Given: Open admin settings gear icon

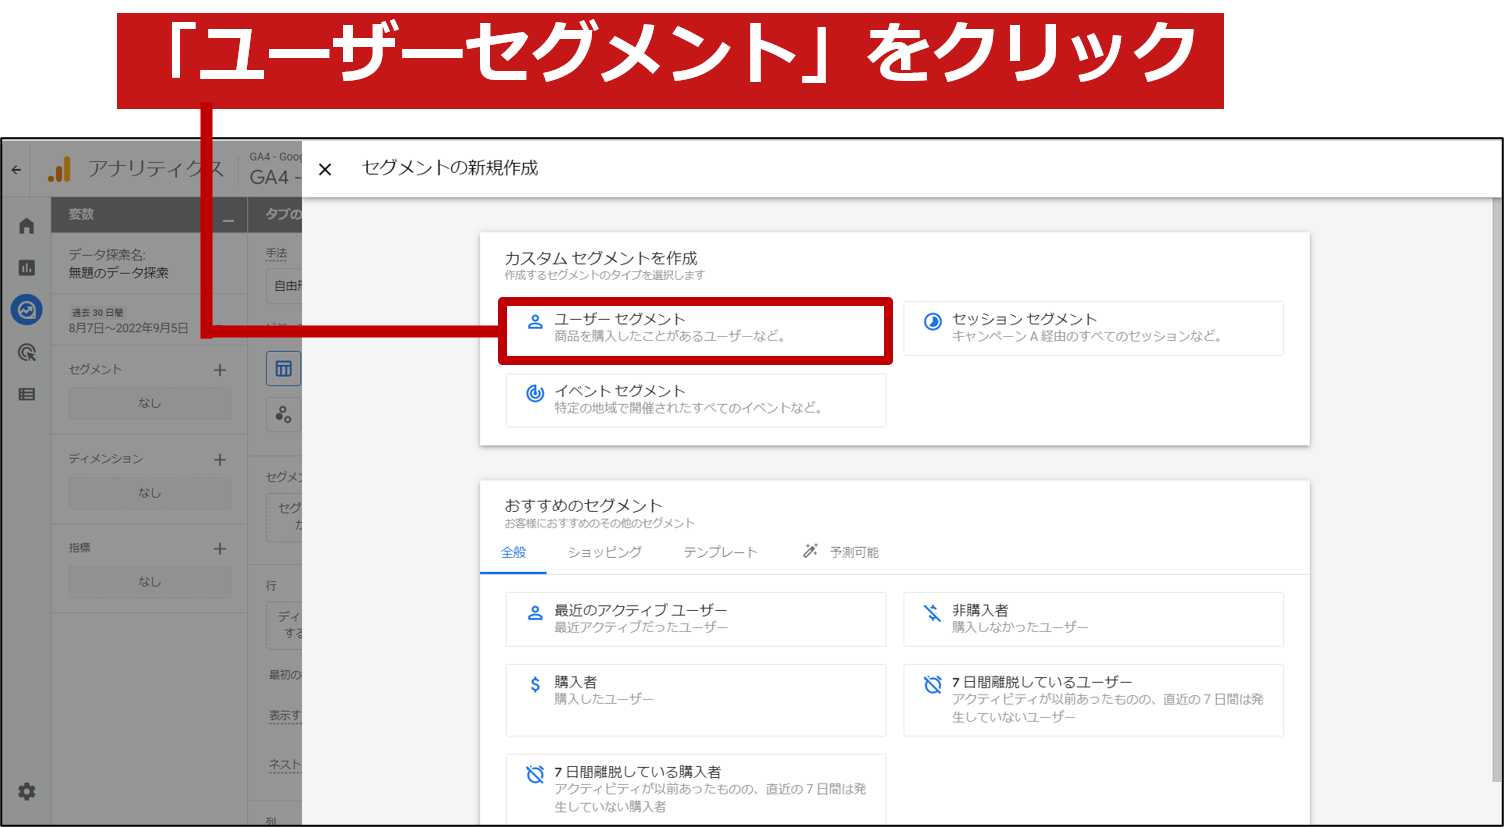Looking at the screenshot, I should 26,791.
